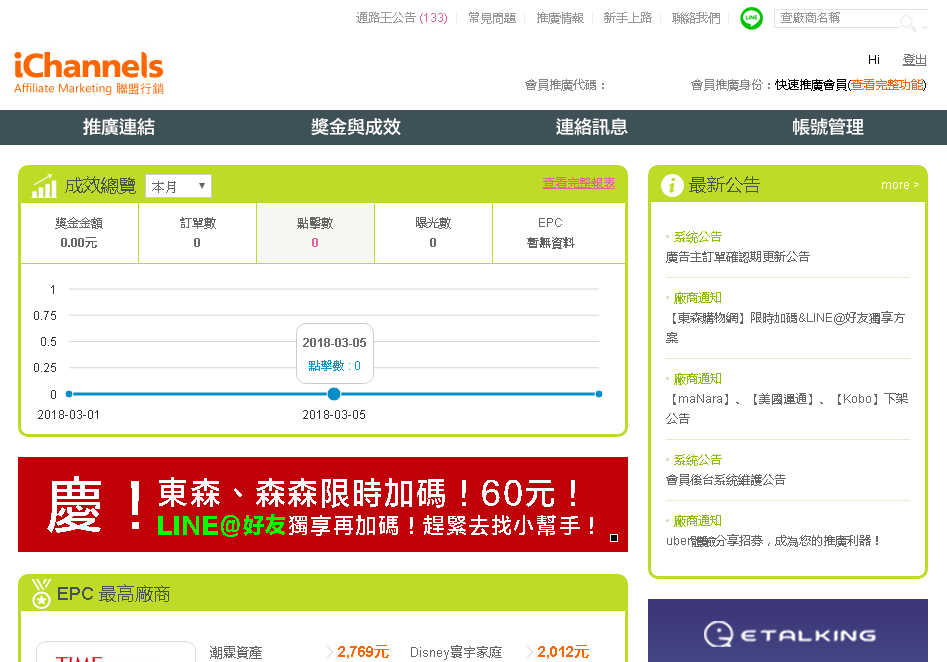Open the 聯絡我們 link
The height and width of the screenshot is (662, 947).
(x=696, y=18)
